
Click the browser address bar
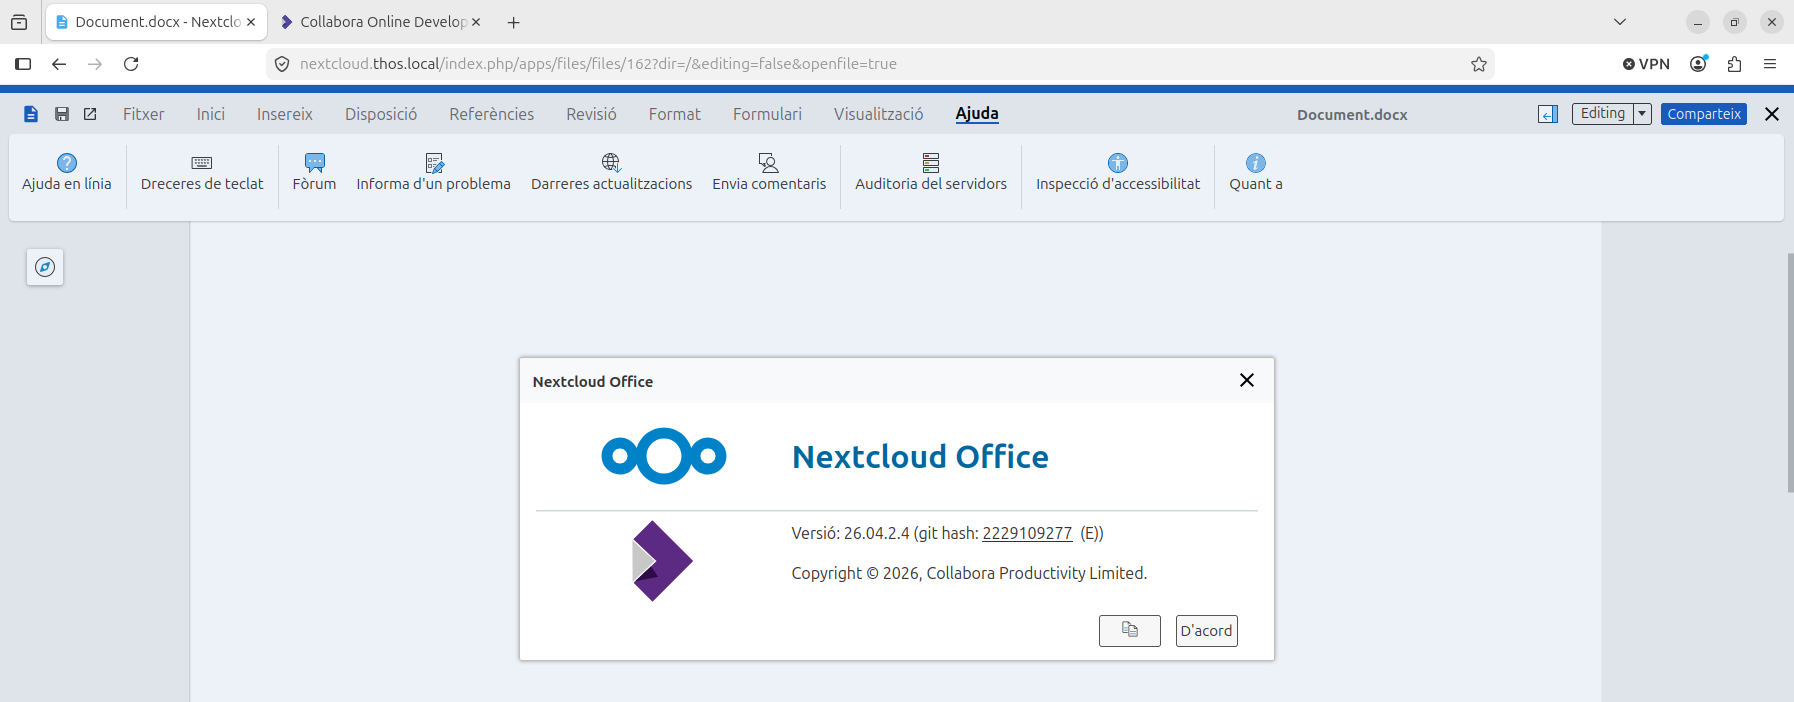pos(880,64)
